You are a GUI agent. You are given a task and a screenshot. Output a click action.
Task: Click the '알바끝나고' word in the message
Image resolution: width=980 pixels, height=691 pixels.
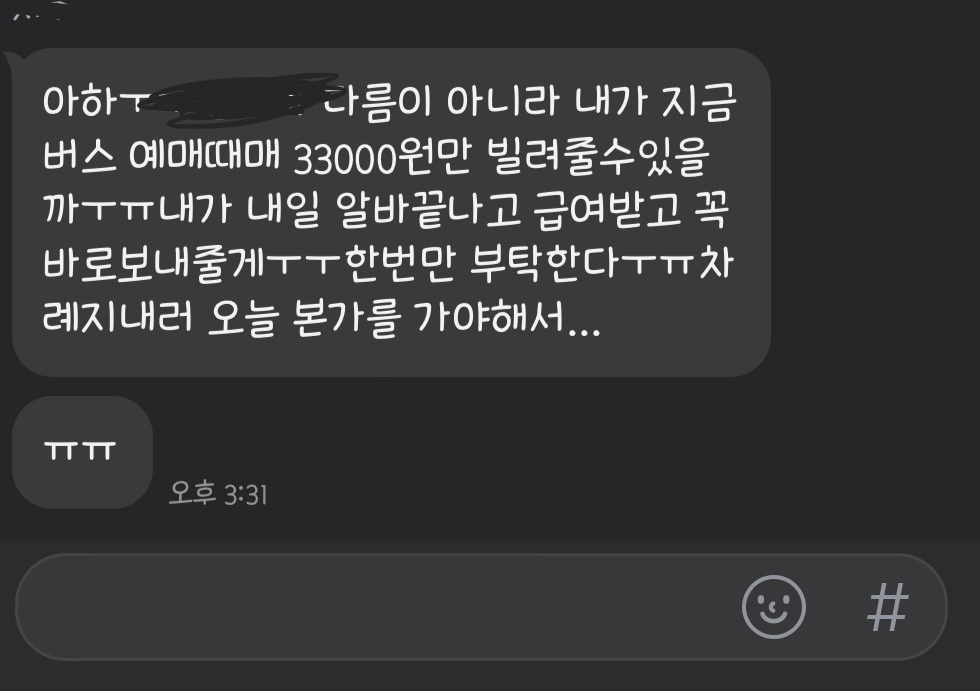click(428, 211)
